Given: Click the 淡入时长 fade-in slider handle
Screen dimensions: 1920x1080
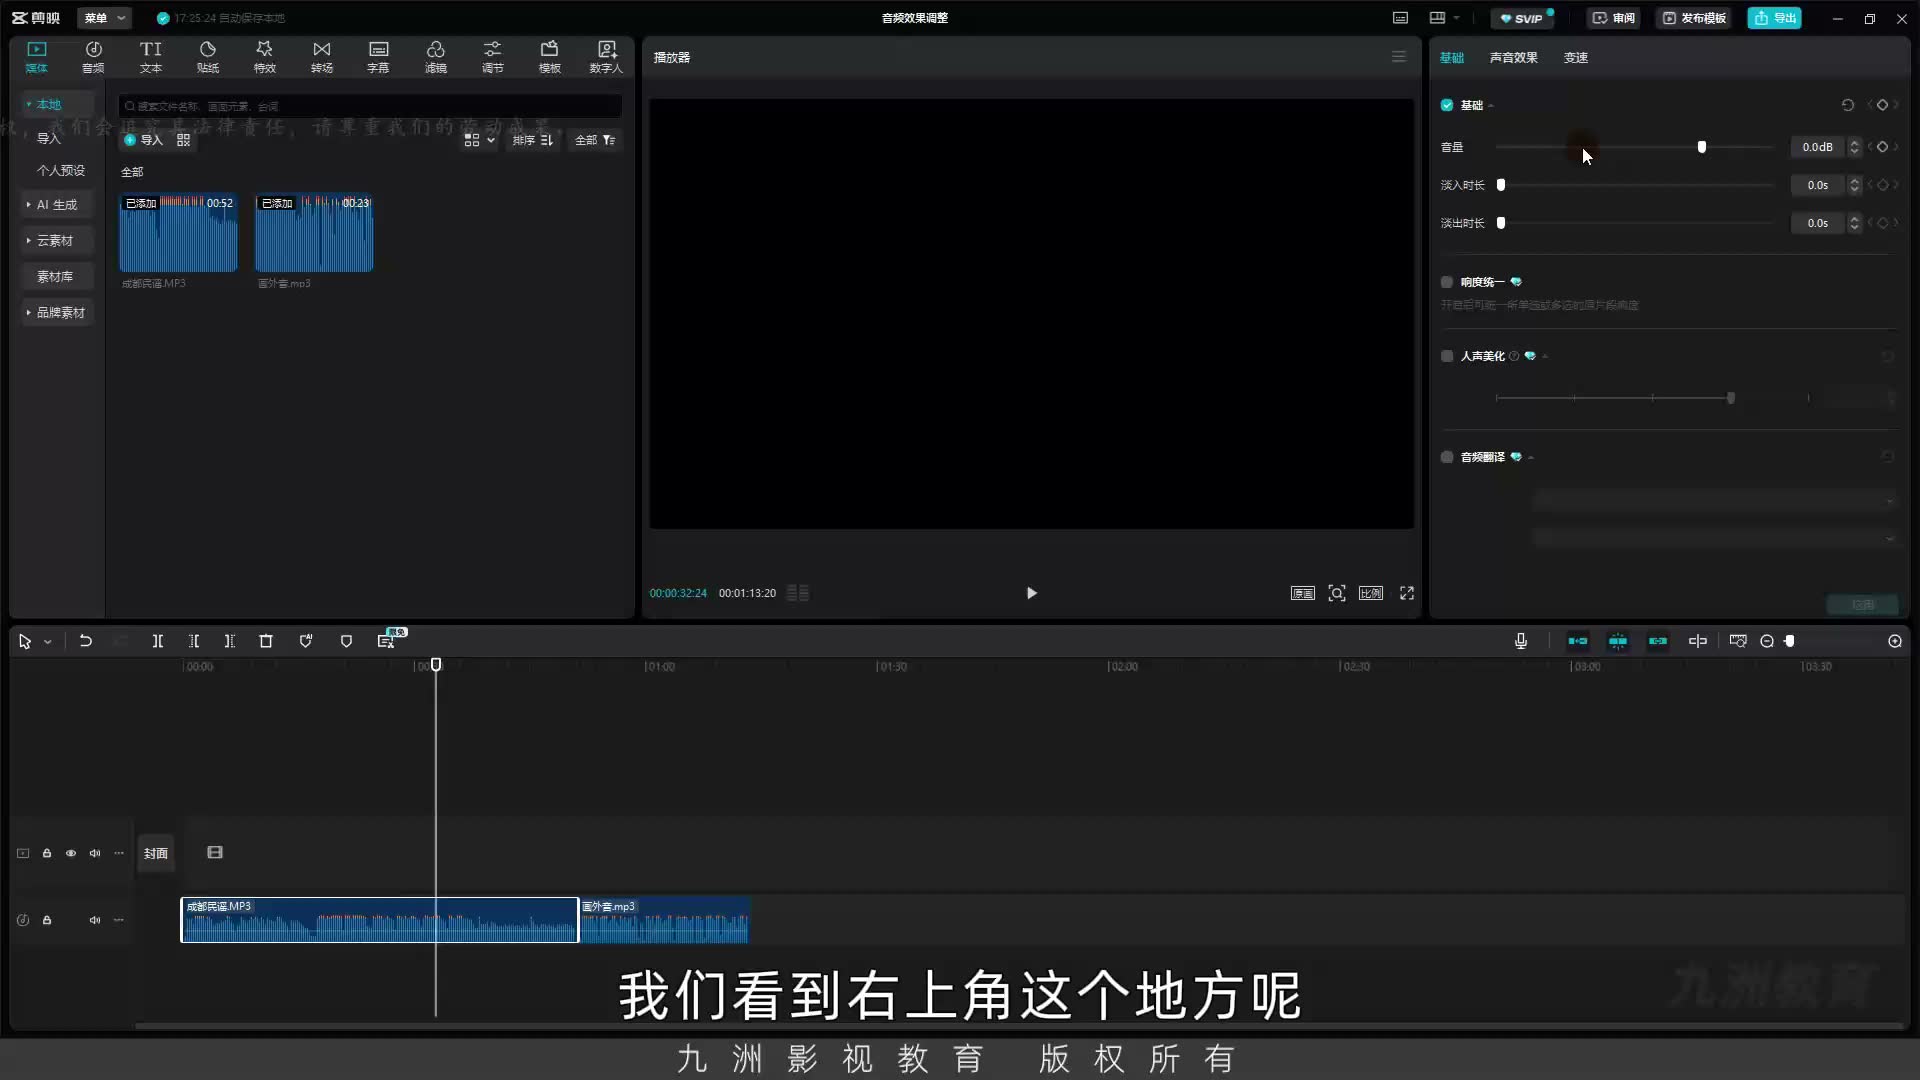Looking at the screenshot, I should click(x=1501, y=185).
